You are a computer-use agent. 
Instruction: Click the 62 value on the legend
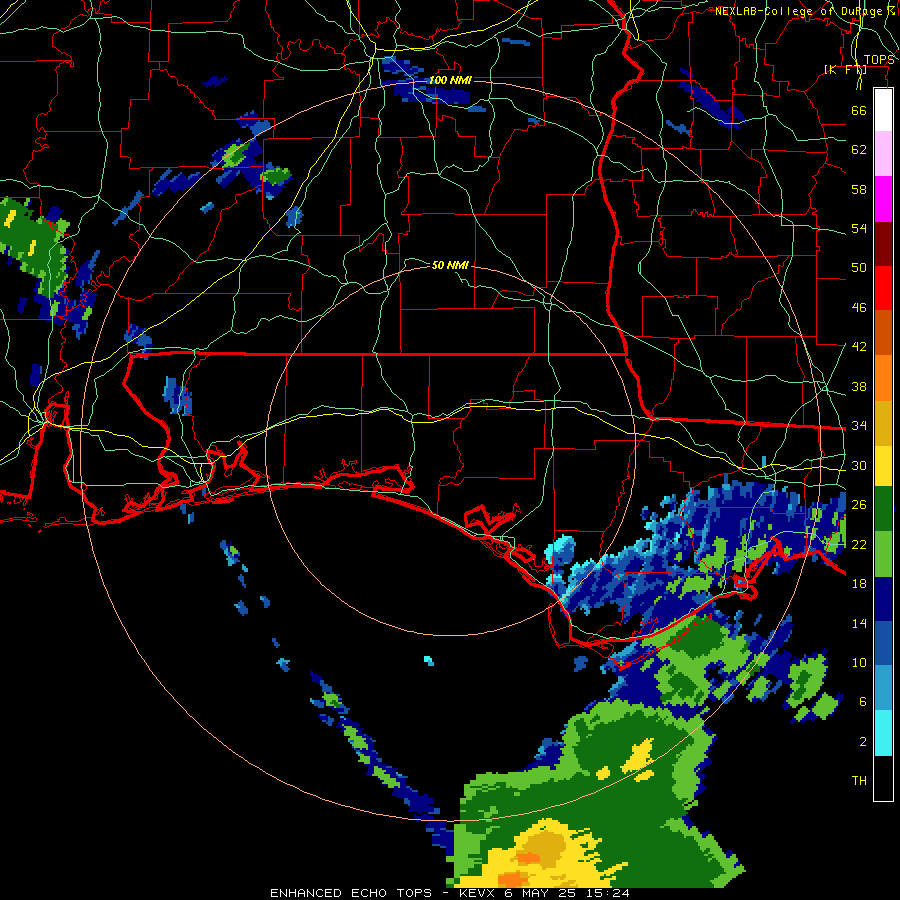click(x=859, y=150)
